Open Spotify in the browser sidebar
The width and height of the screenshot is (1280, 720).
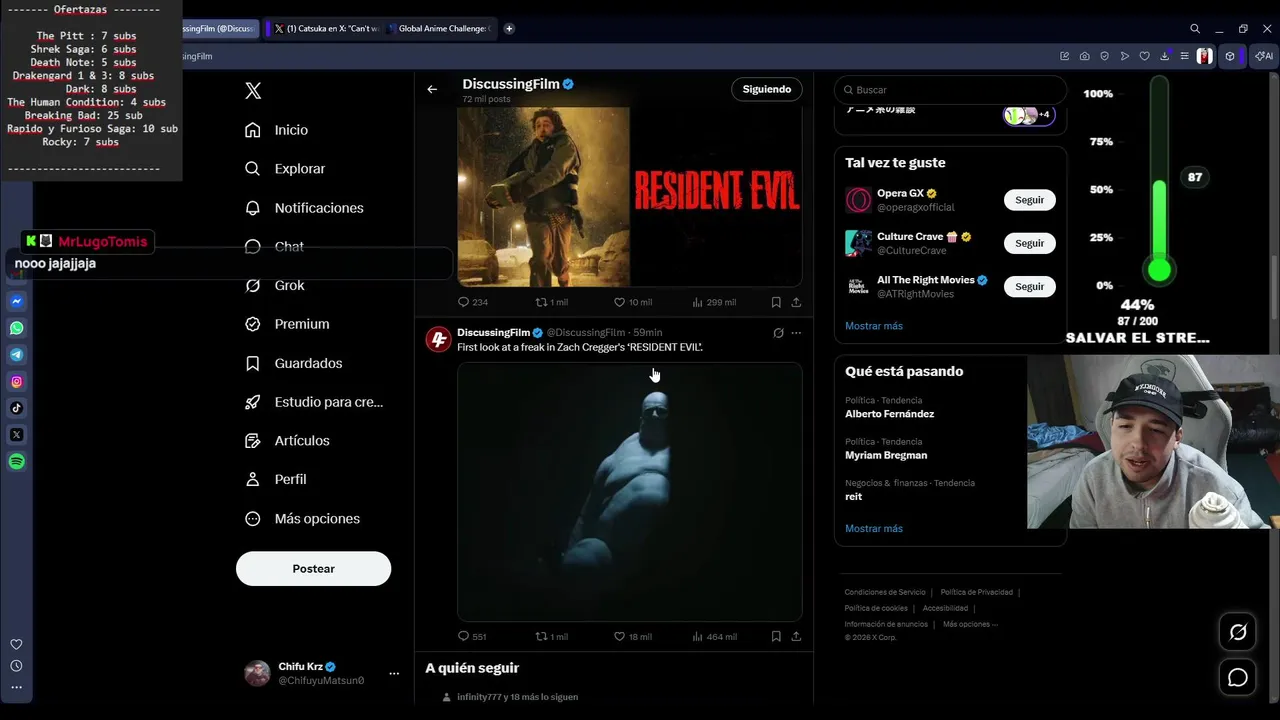point(17,461)
